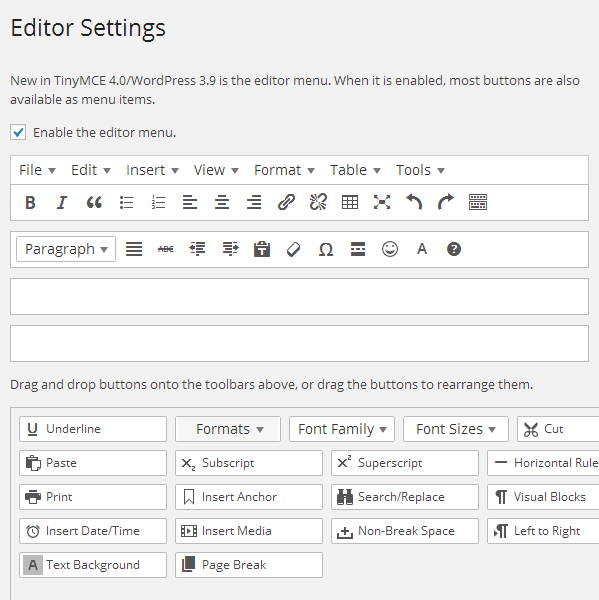Expand the Font Sizes dropdown button

455,429
